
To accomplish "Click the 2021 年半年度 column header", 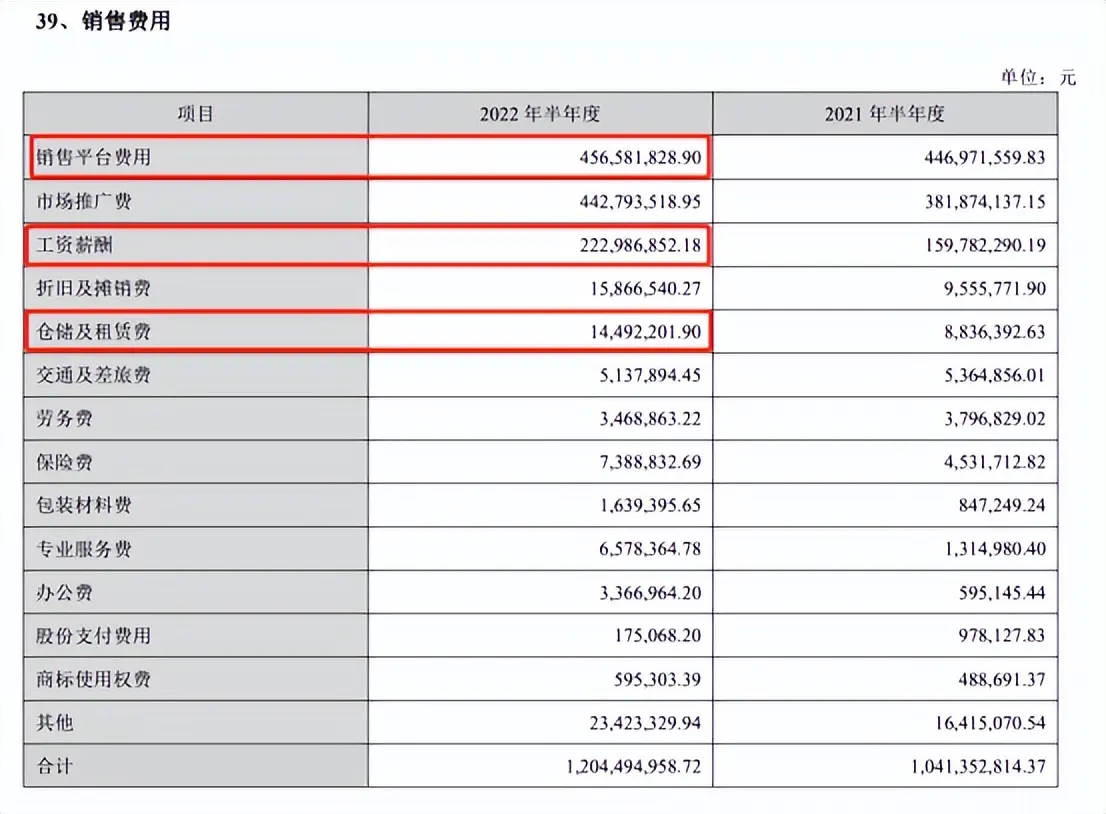I will click(884, 114).
